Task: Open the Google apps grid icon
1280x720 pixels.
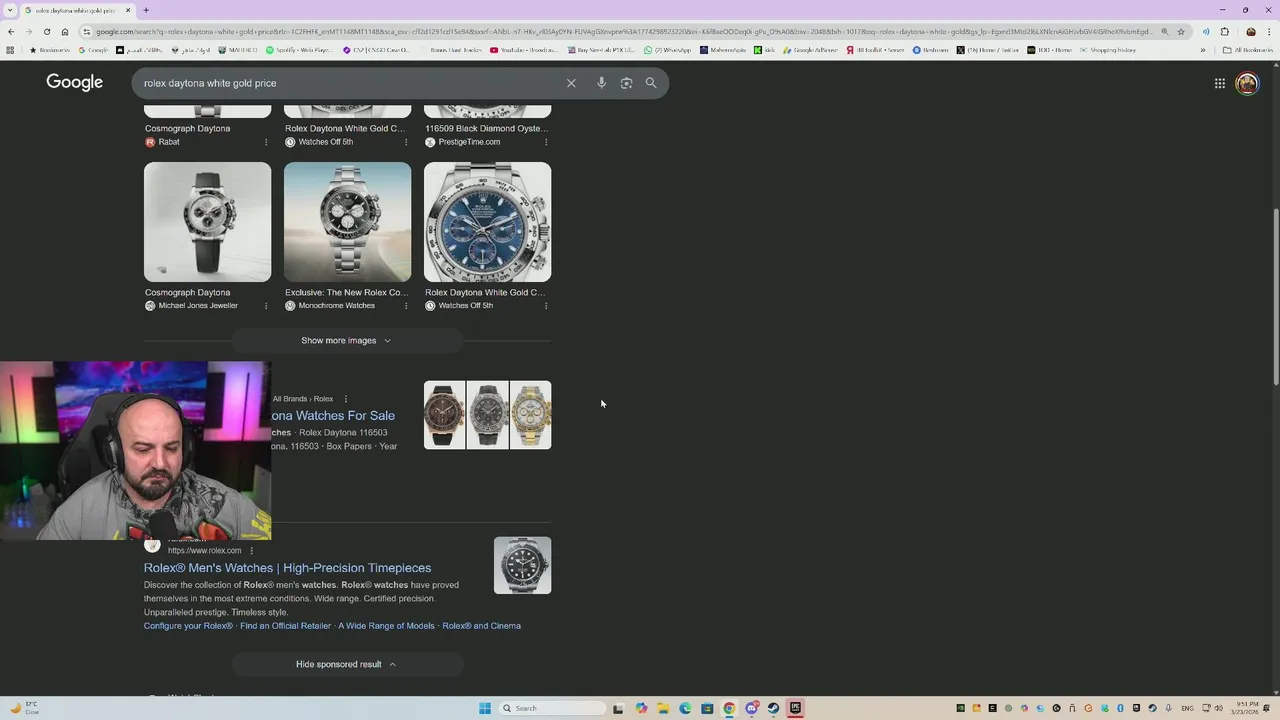Action: [x=1220, y=83]
